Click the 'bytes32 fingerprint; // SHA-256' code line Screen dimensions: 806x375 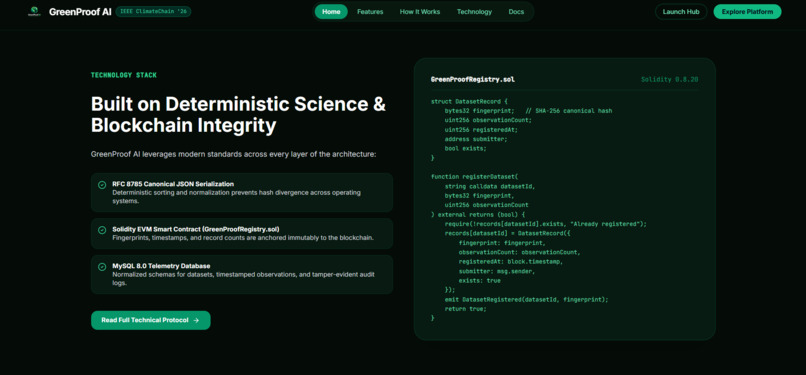(x=528, y=111)
